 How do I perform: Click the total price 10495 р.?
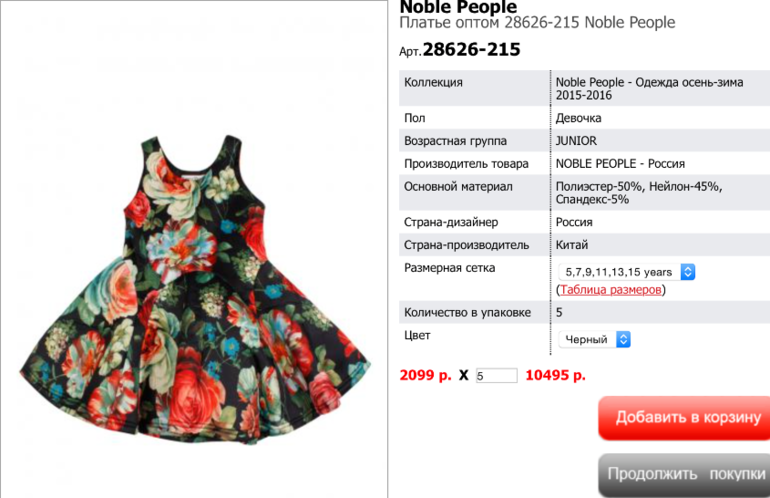point(555,375)
